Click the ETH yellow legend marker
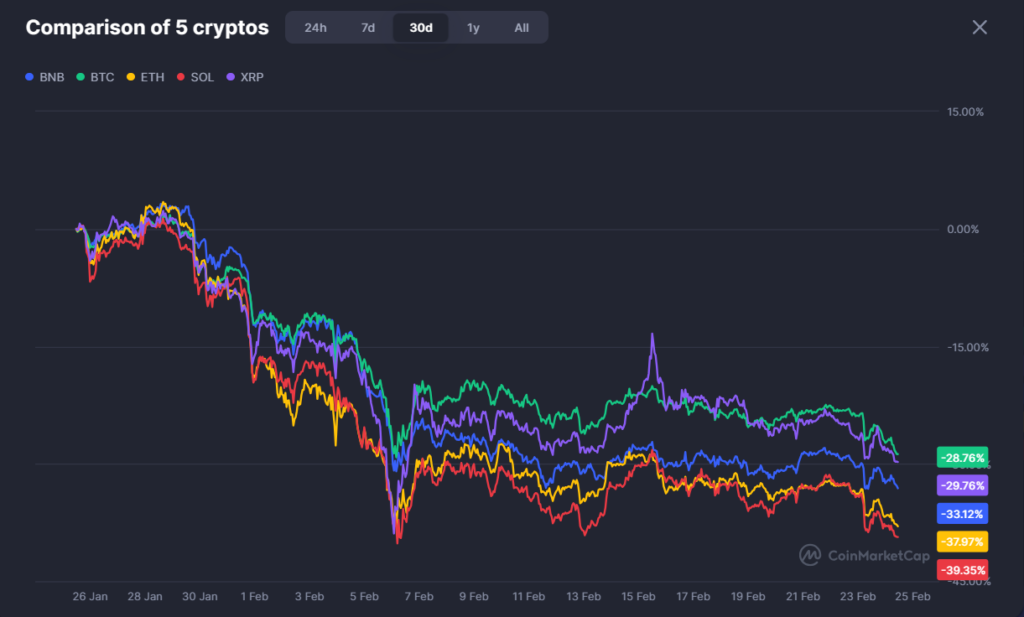Viewport: 1024px width, 617px height. click(129, 76)
